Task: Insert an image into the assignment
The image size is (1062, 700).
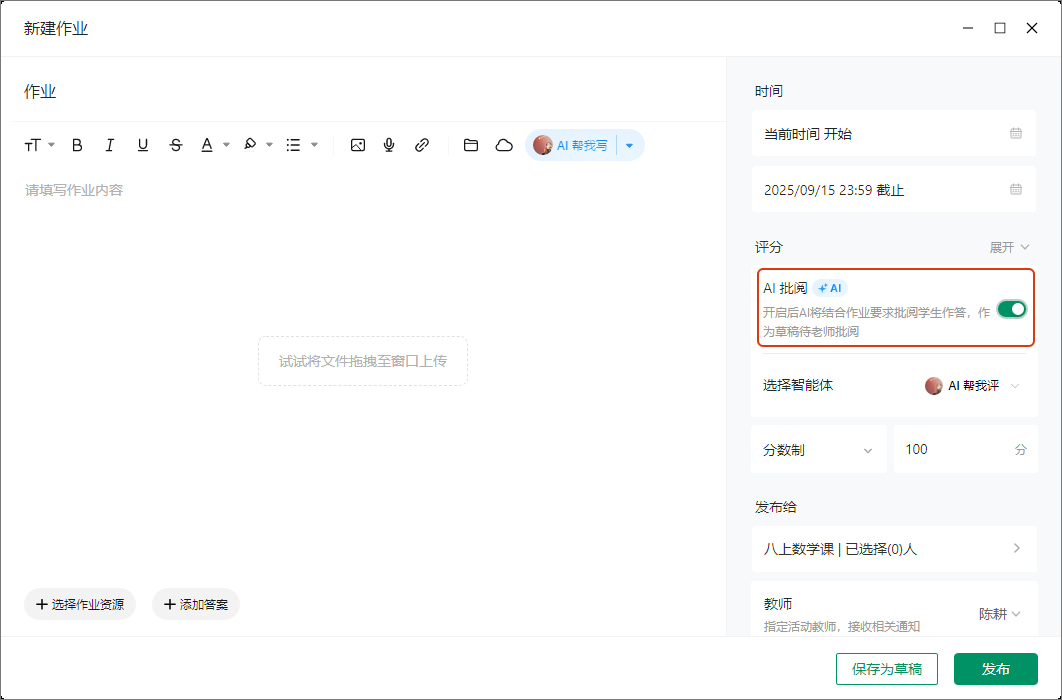Action: click(358, 145)
